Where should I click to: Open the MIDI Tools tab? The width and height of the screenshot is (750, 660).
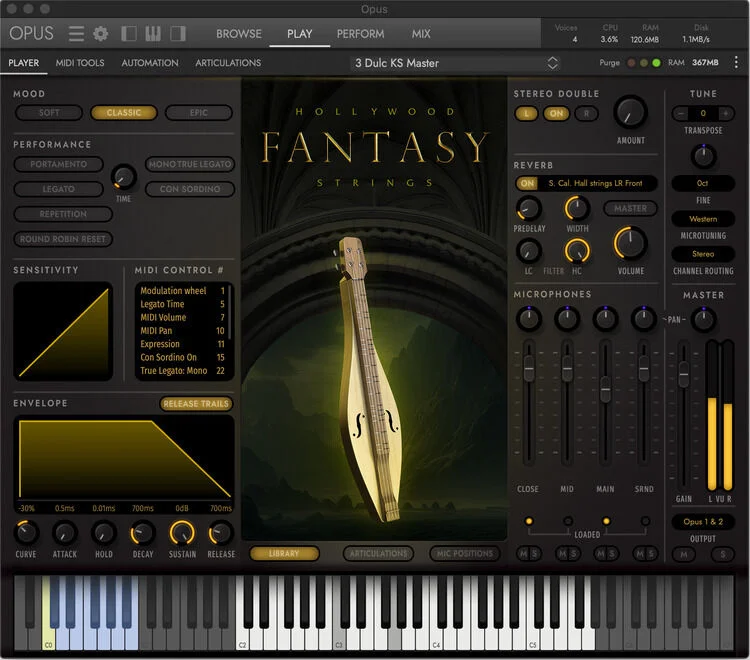tap(80, 63)
